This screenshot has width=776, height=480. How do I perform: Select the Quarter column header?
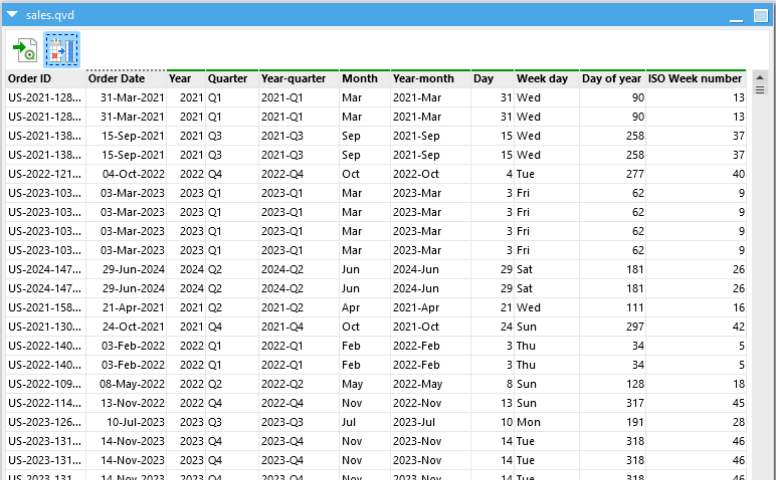[232, 79]
